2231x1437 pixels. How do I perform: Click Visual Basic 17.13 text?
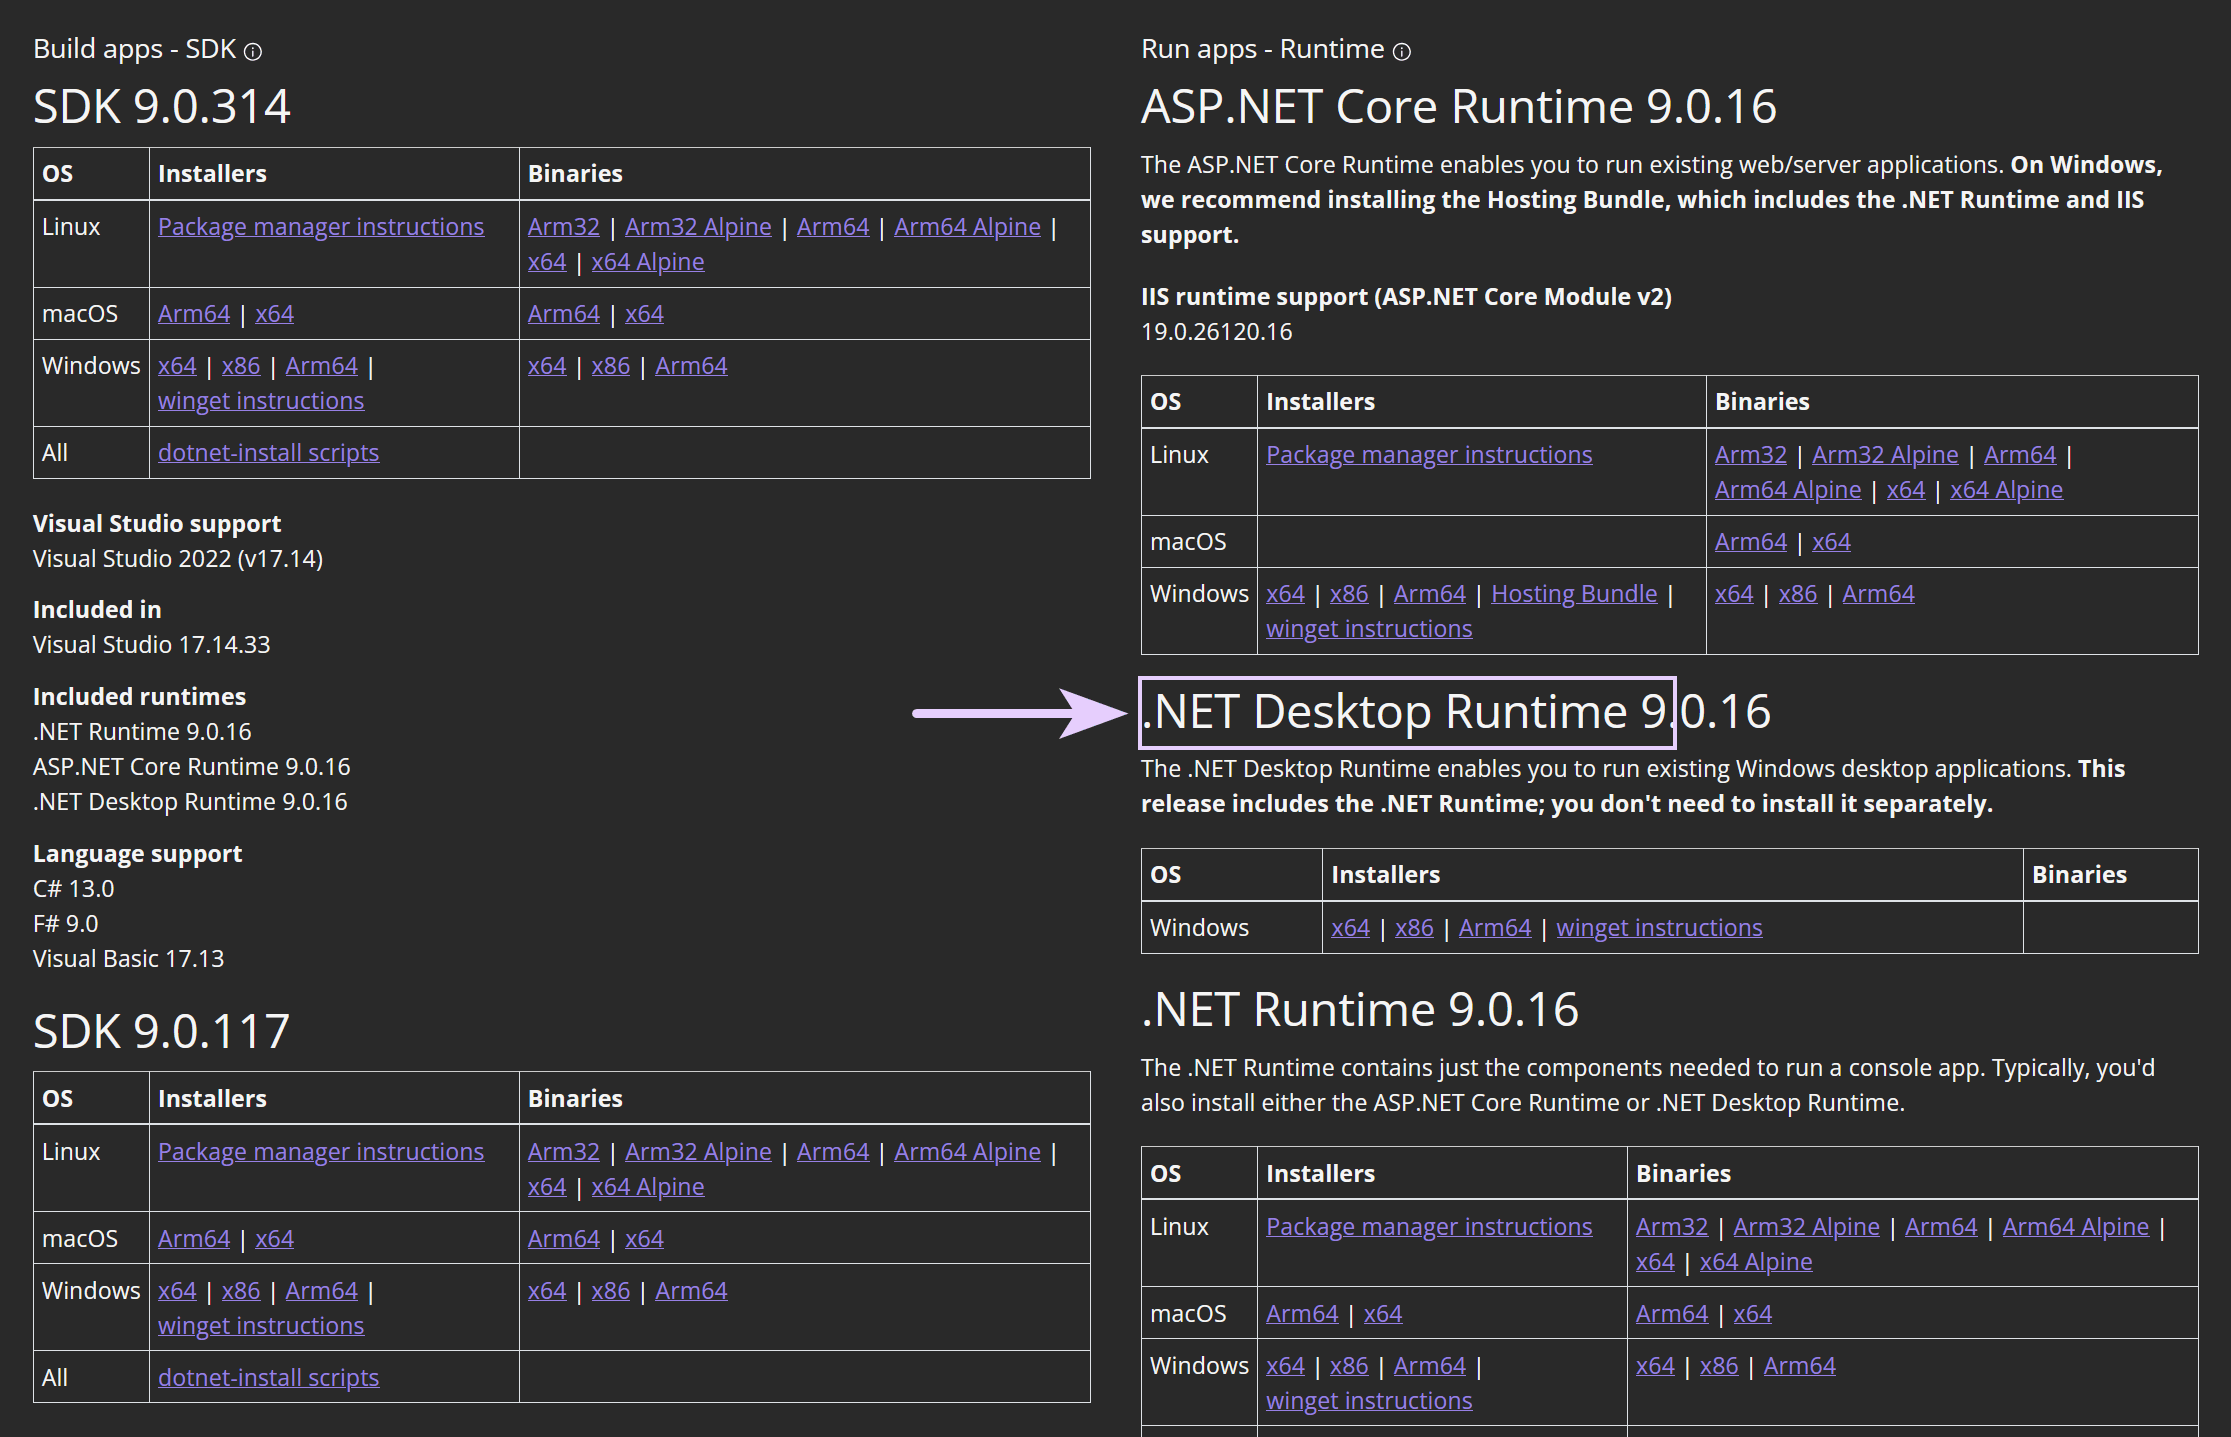[128, 959]
